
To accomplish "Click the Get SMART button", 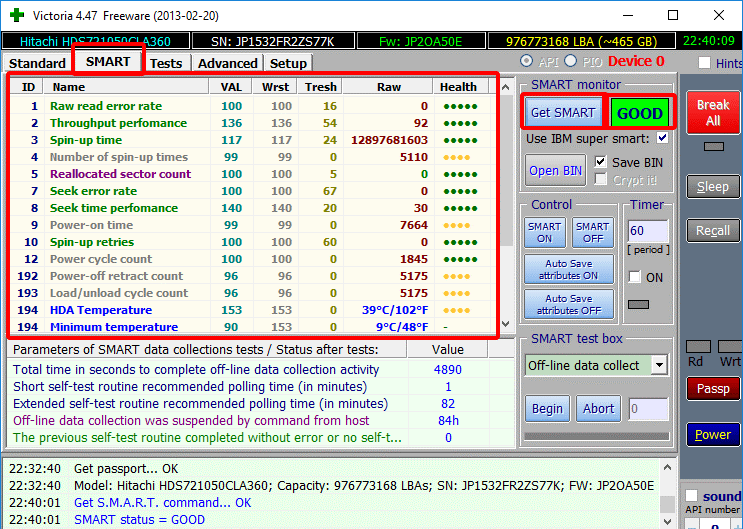I will coord(563,112).
